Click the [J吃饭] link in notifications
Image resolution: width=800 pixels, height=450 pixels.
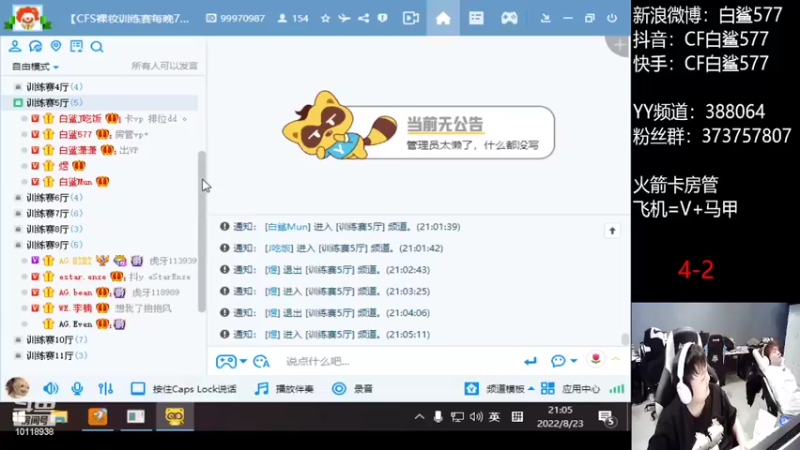(x=279, y=248)
